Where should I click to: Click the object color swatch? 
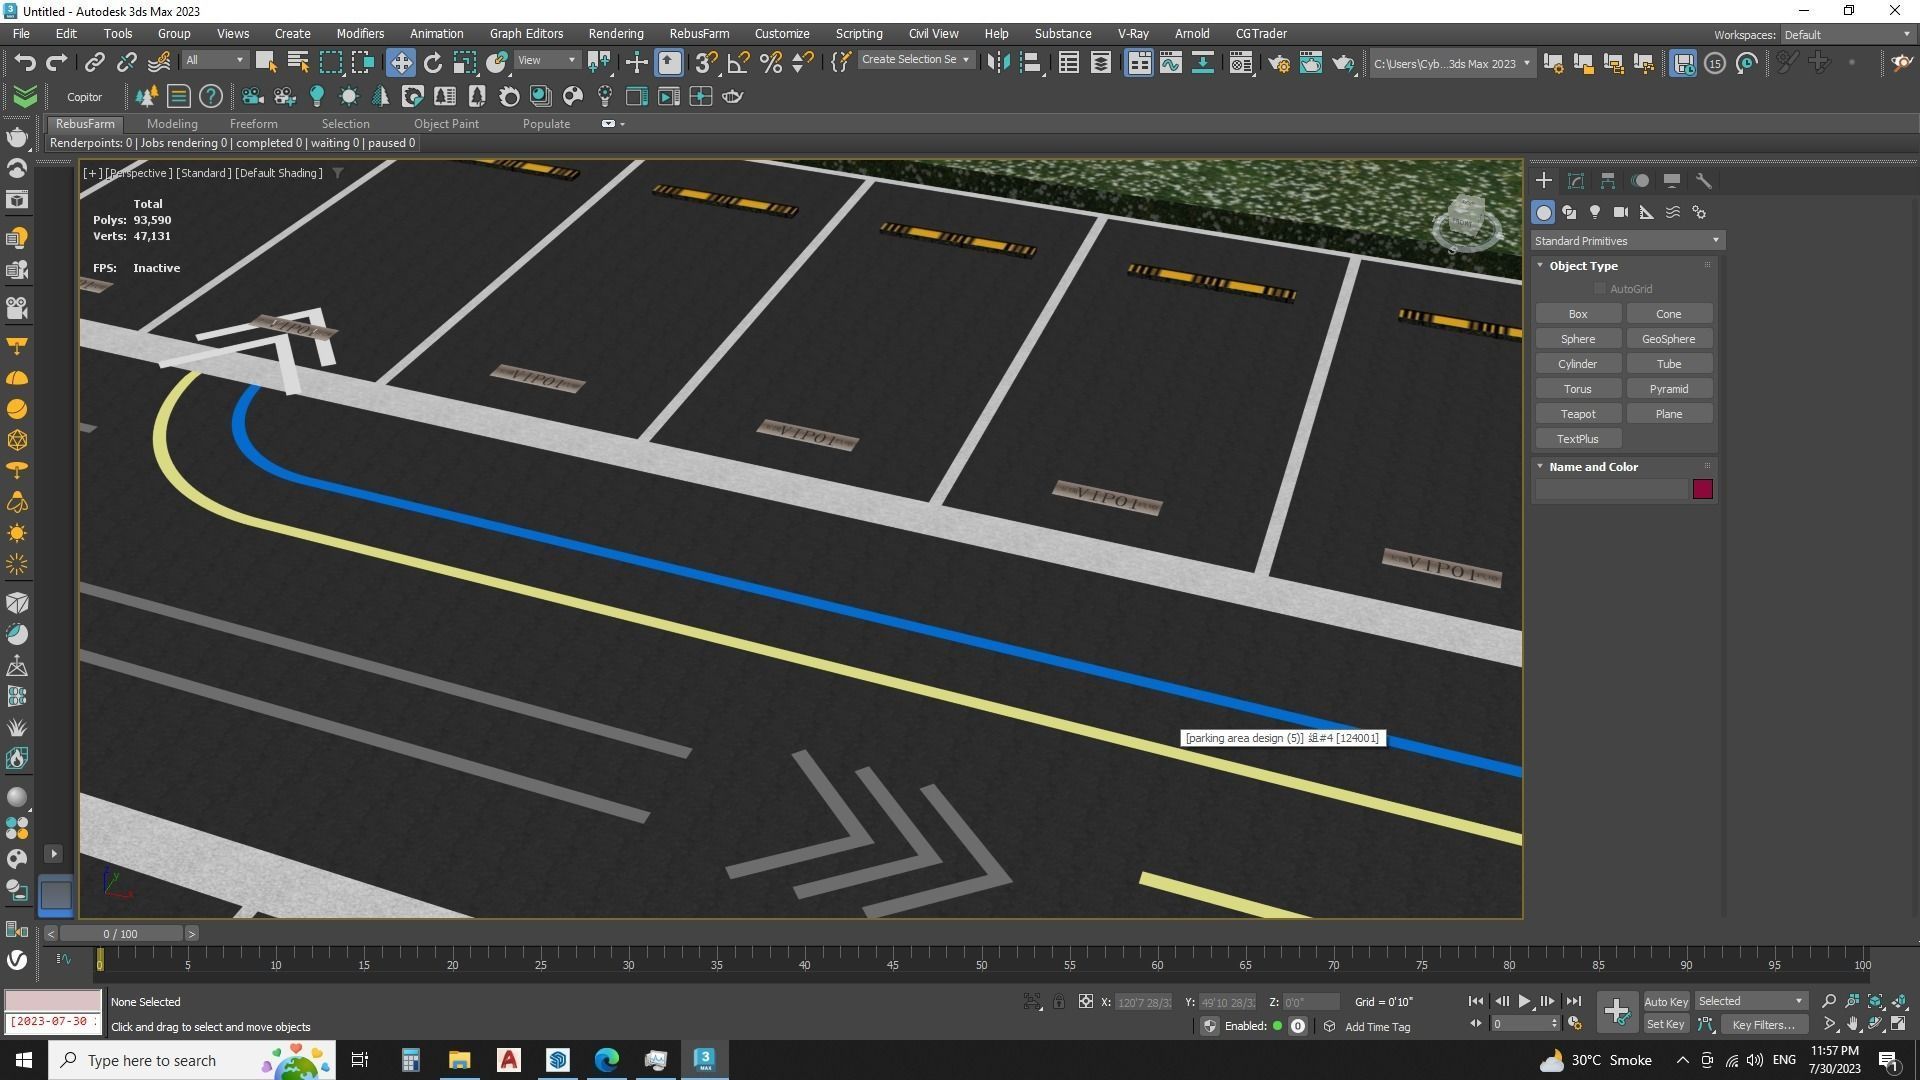[1702, 489]
